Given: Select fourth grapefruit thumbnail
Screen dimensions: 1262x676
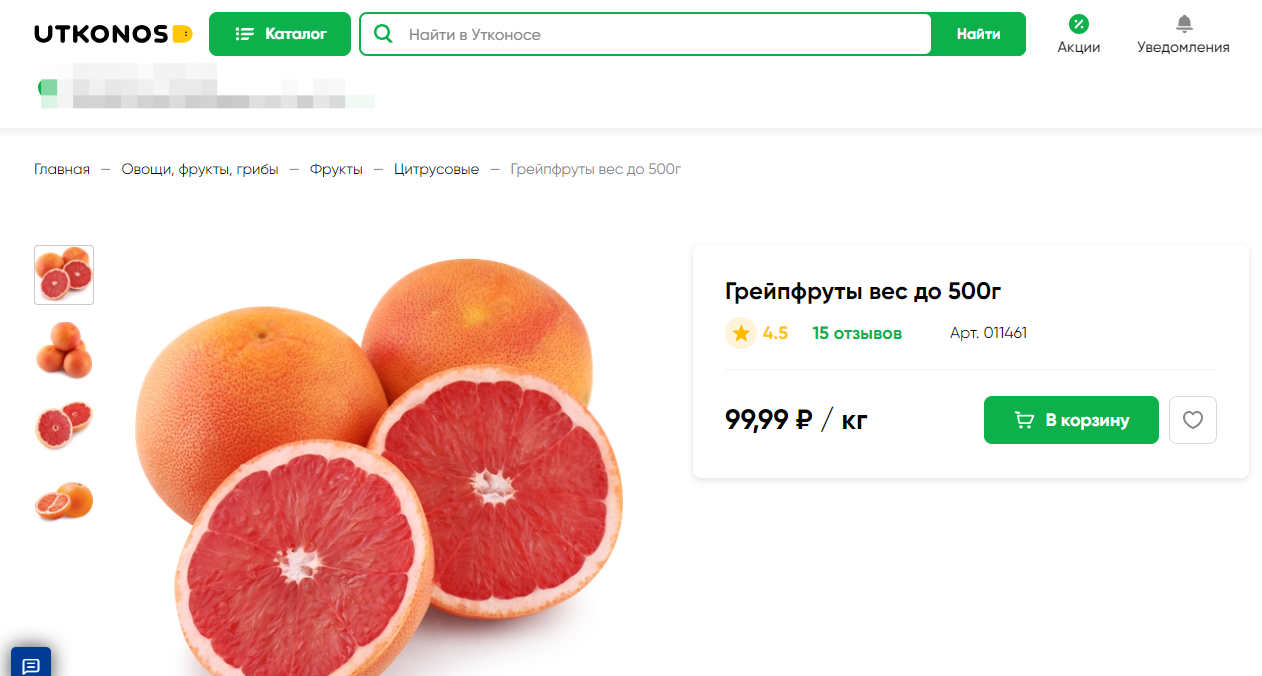Looking at the screenshot, I should 64,500.
